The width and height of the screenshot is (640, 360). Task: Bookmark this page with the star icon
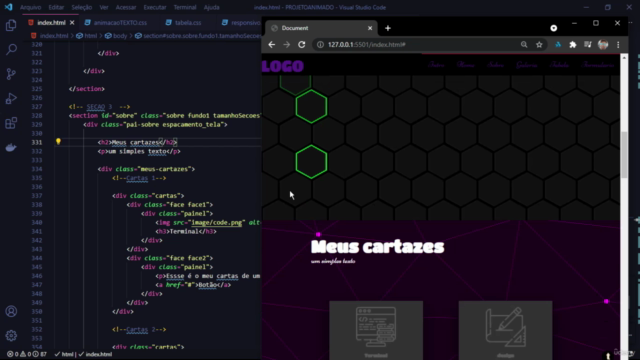[x=539, y=44]
